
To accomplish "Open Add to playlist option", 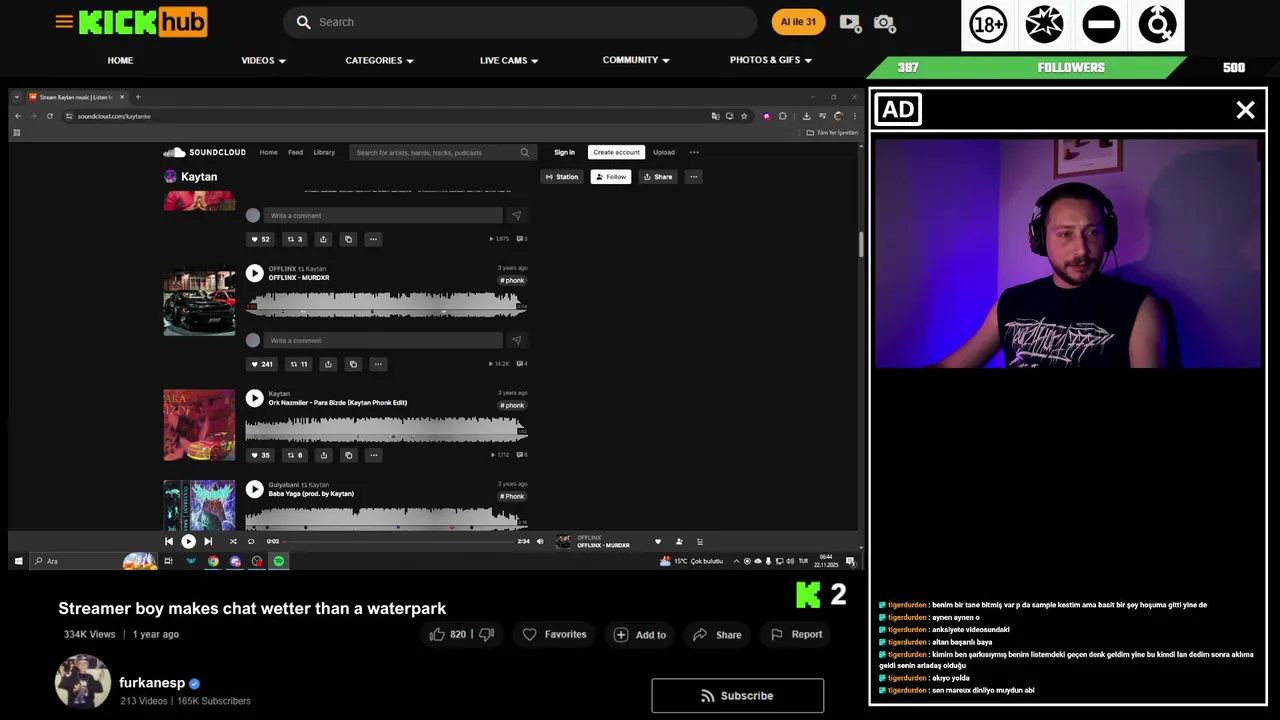I will pos(639,634).
